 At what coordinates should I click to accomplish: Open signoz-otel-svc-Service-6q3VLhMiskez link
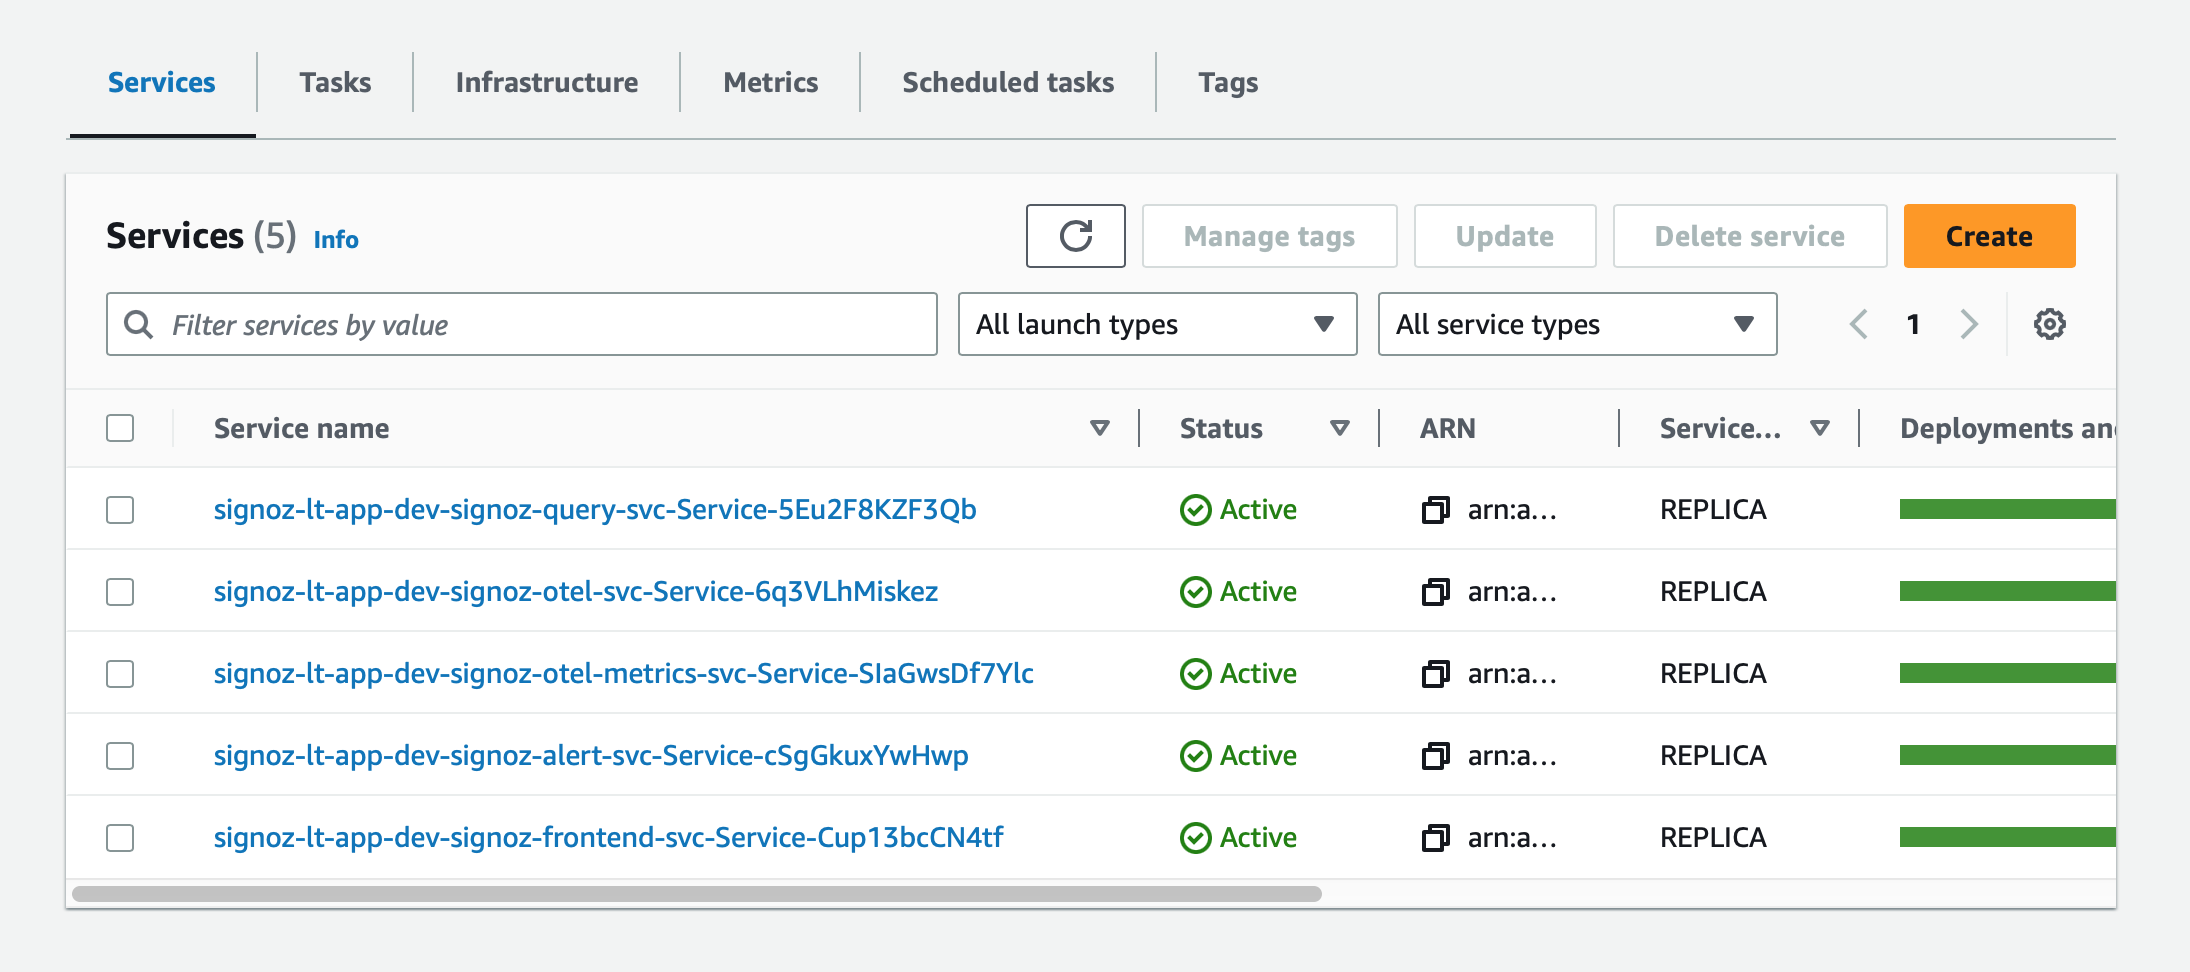[x=576, y=592]
